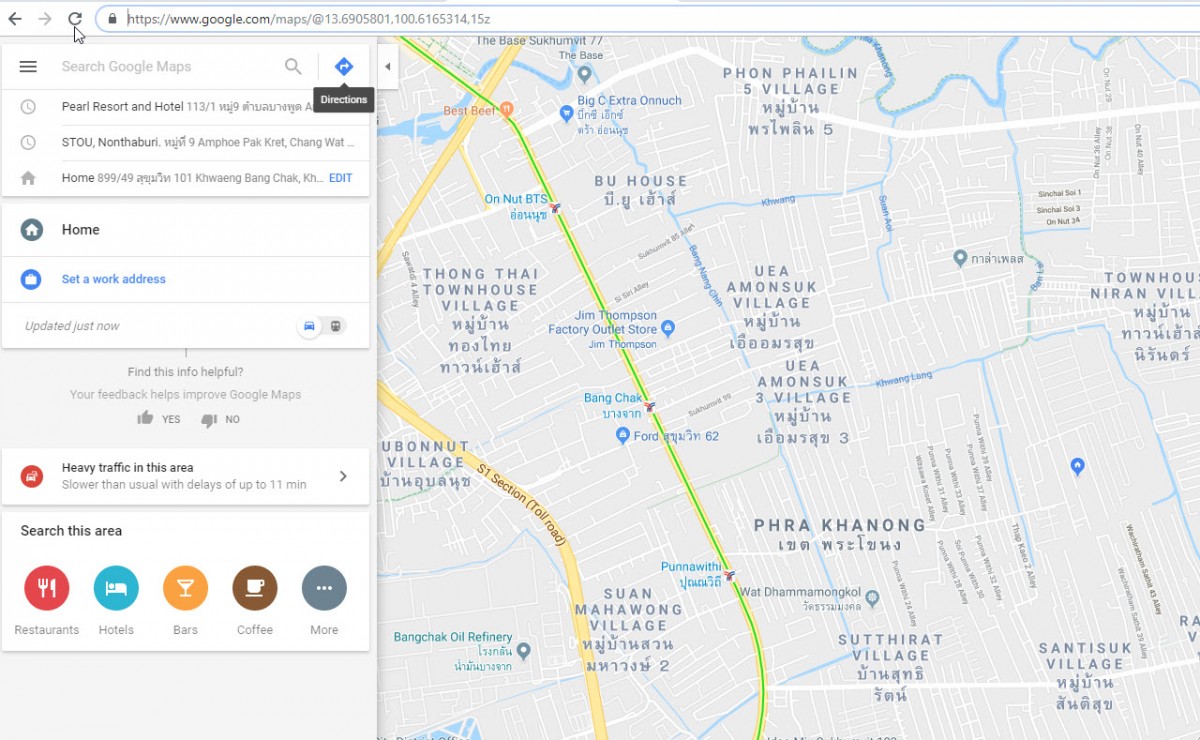Click the Home card's house icon
The height and width of the screenshot is (740, 1200).
[32, 230]
